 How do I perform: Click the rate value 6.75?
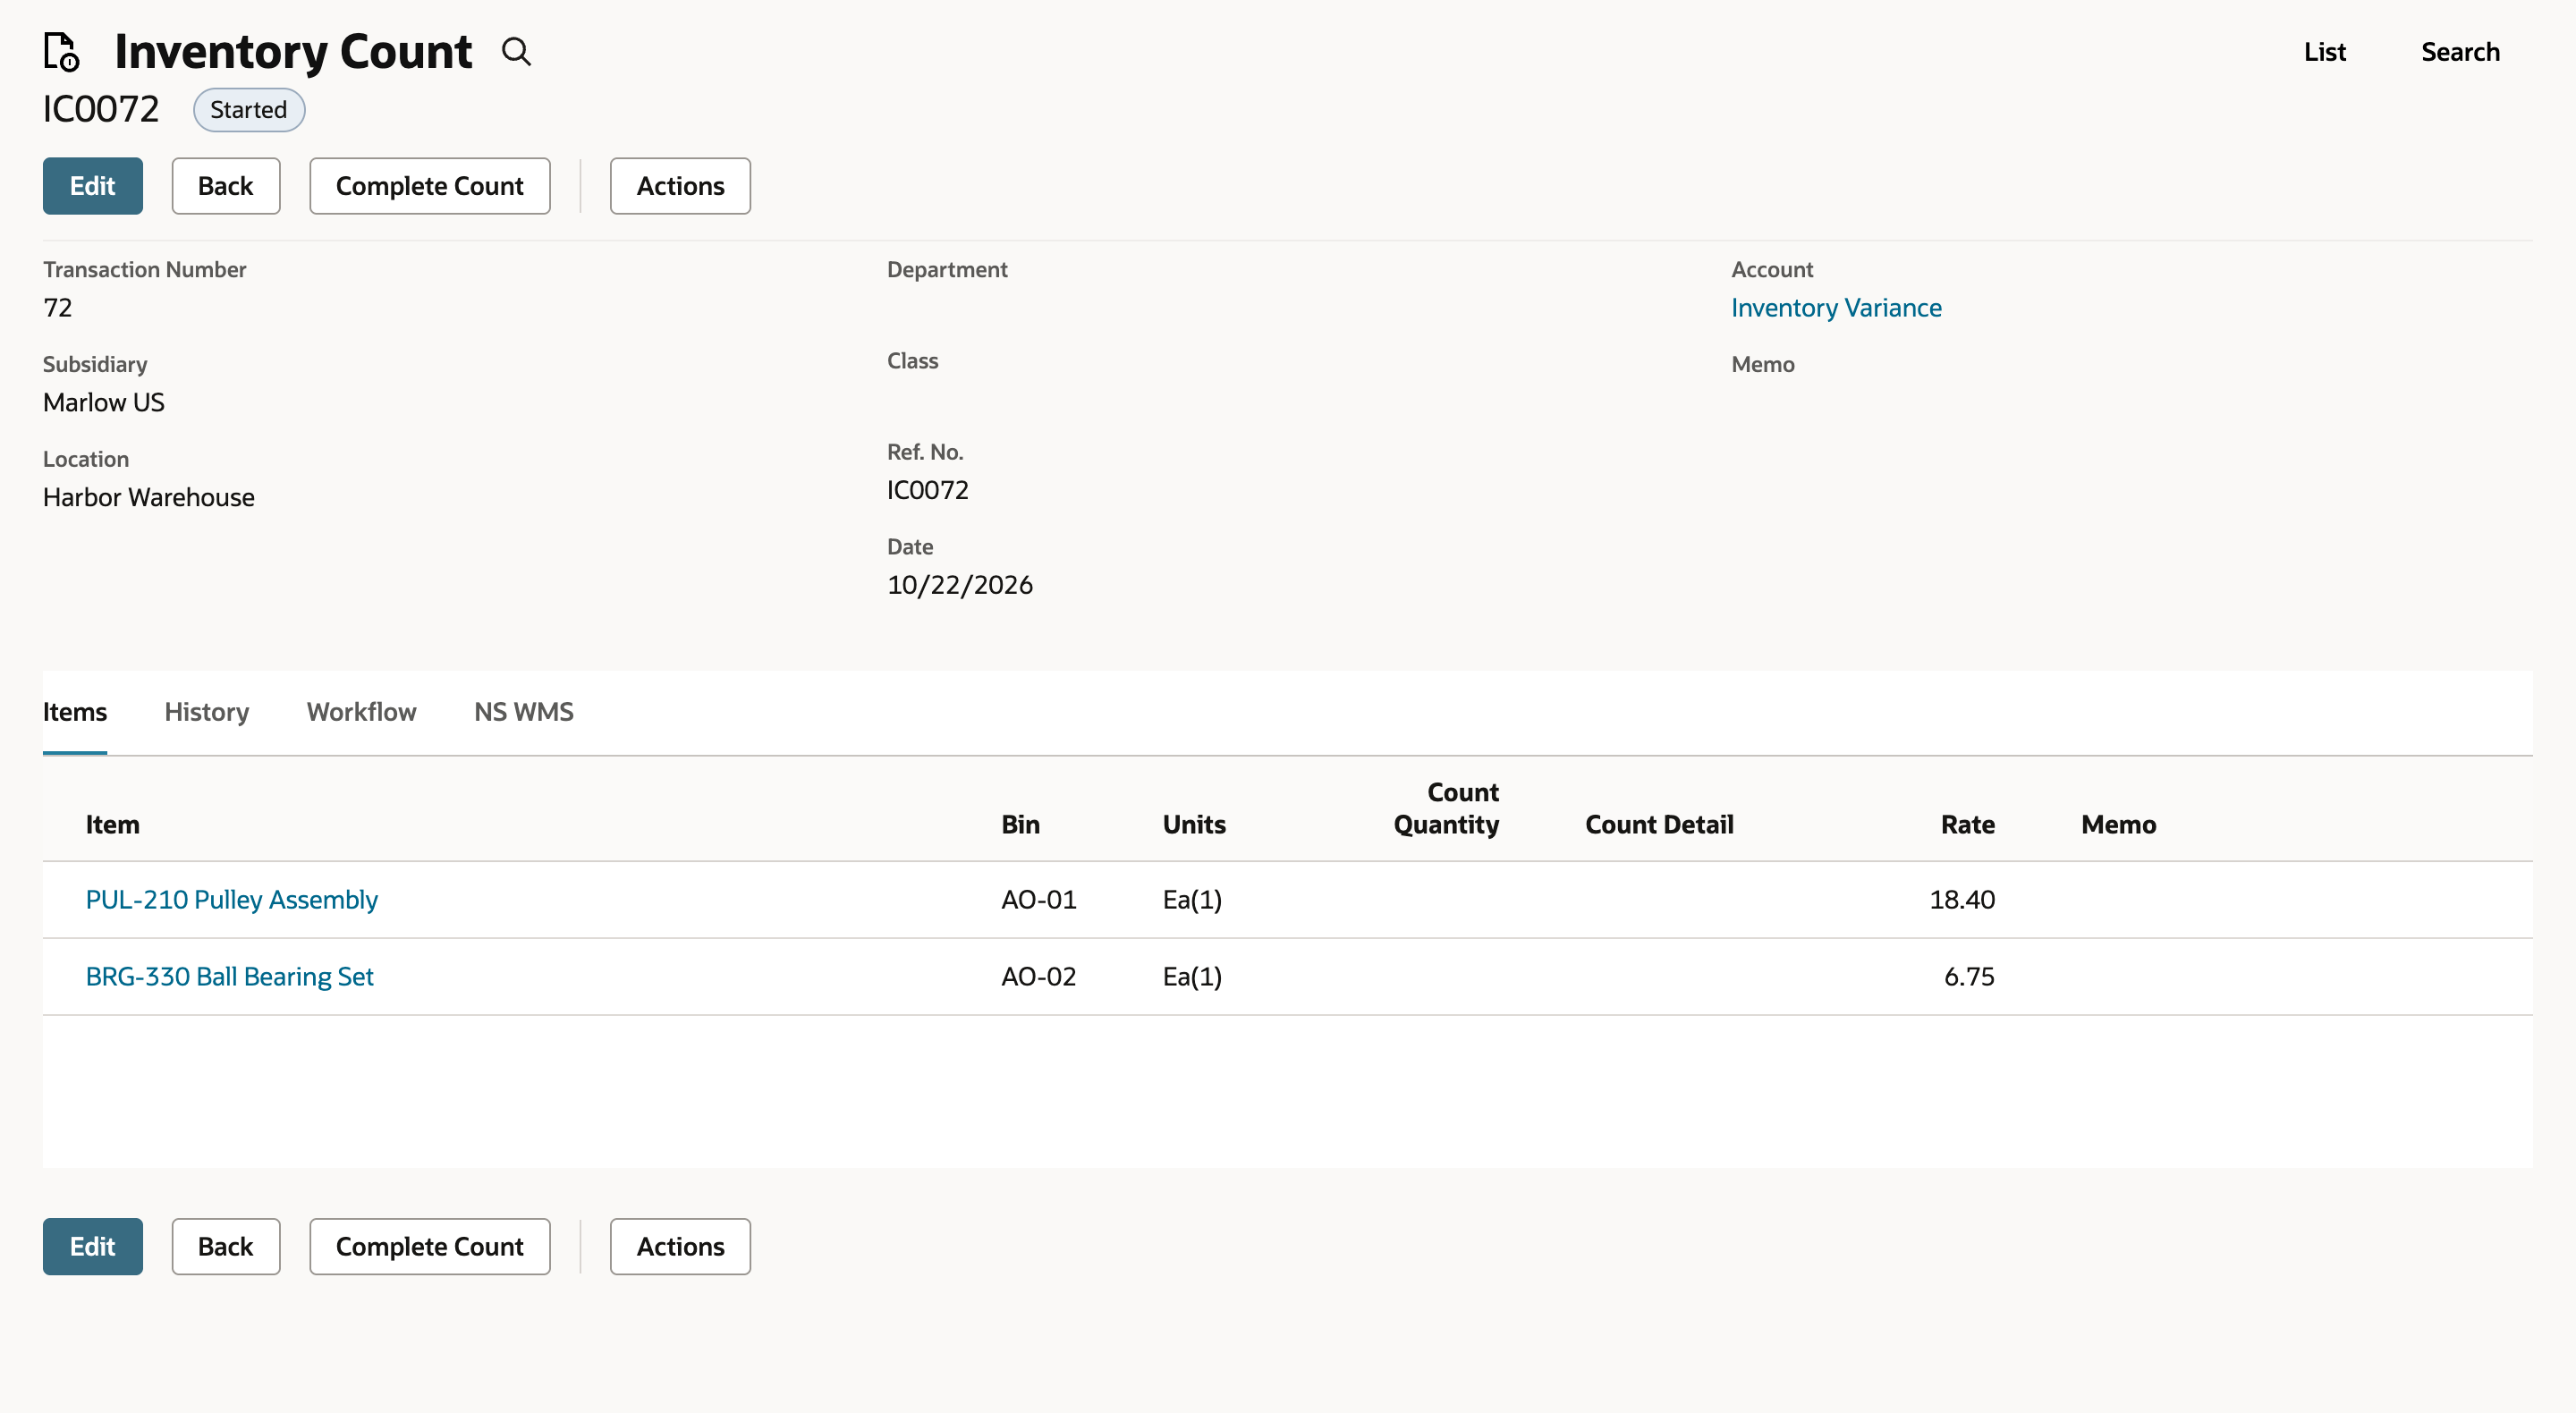[x=1969, y=977]
